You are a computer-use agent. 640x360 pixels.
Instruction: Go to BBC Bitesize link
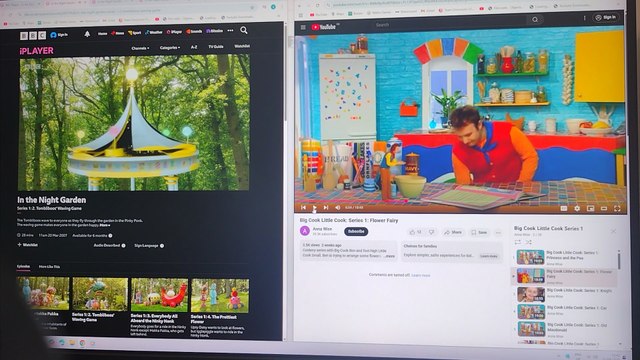[x=214, y=31]
